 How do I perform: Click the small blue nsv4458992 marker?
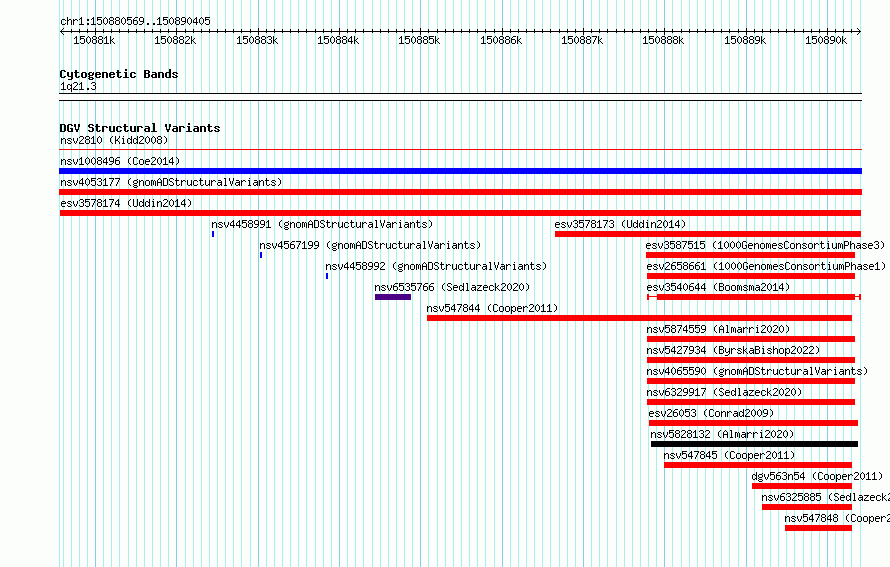327,276
